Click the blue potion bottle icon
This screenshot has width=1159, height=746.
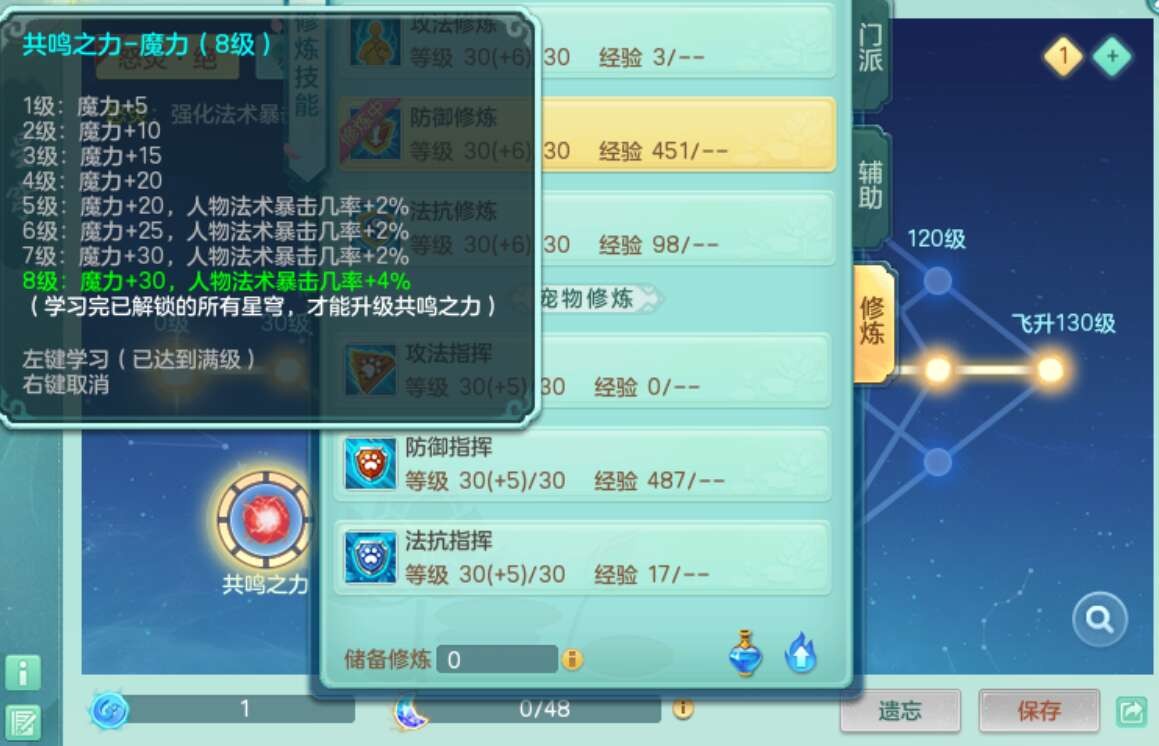pos(745,654)
